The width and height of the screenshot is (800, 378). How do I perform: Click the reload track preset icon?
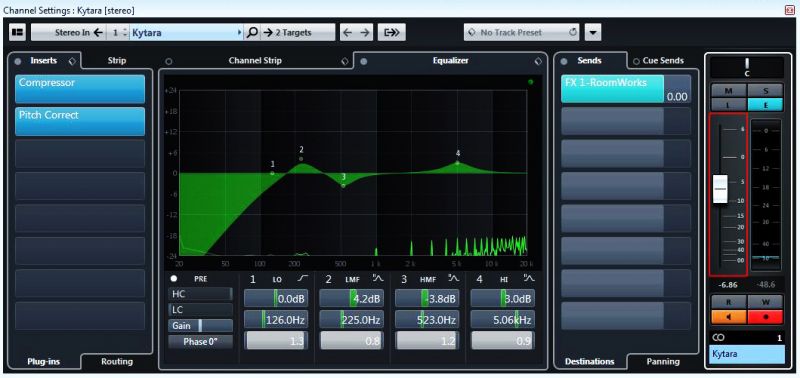tap(572, 32)
